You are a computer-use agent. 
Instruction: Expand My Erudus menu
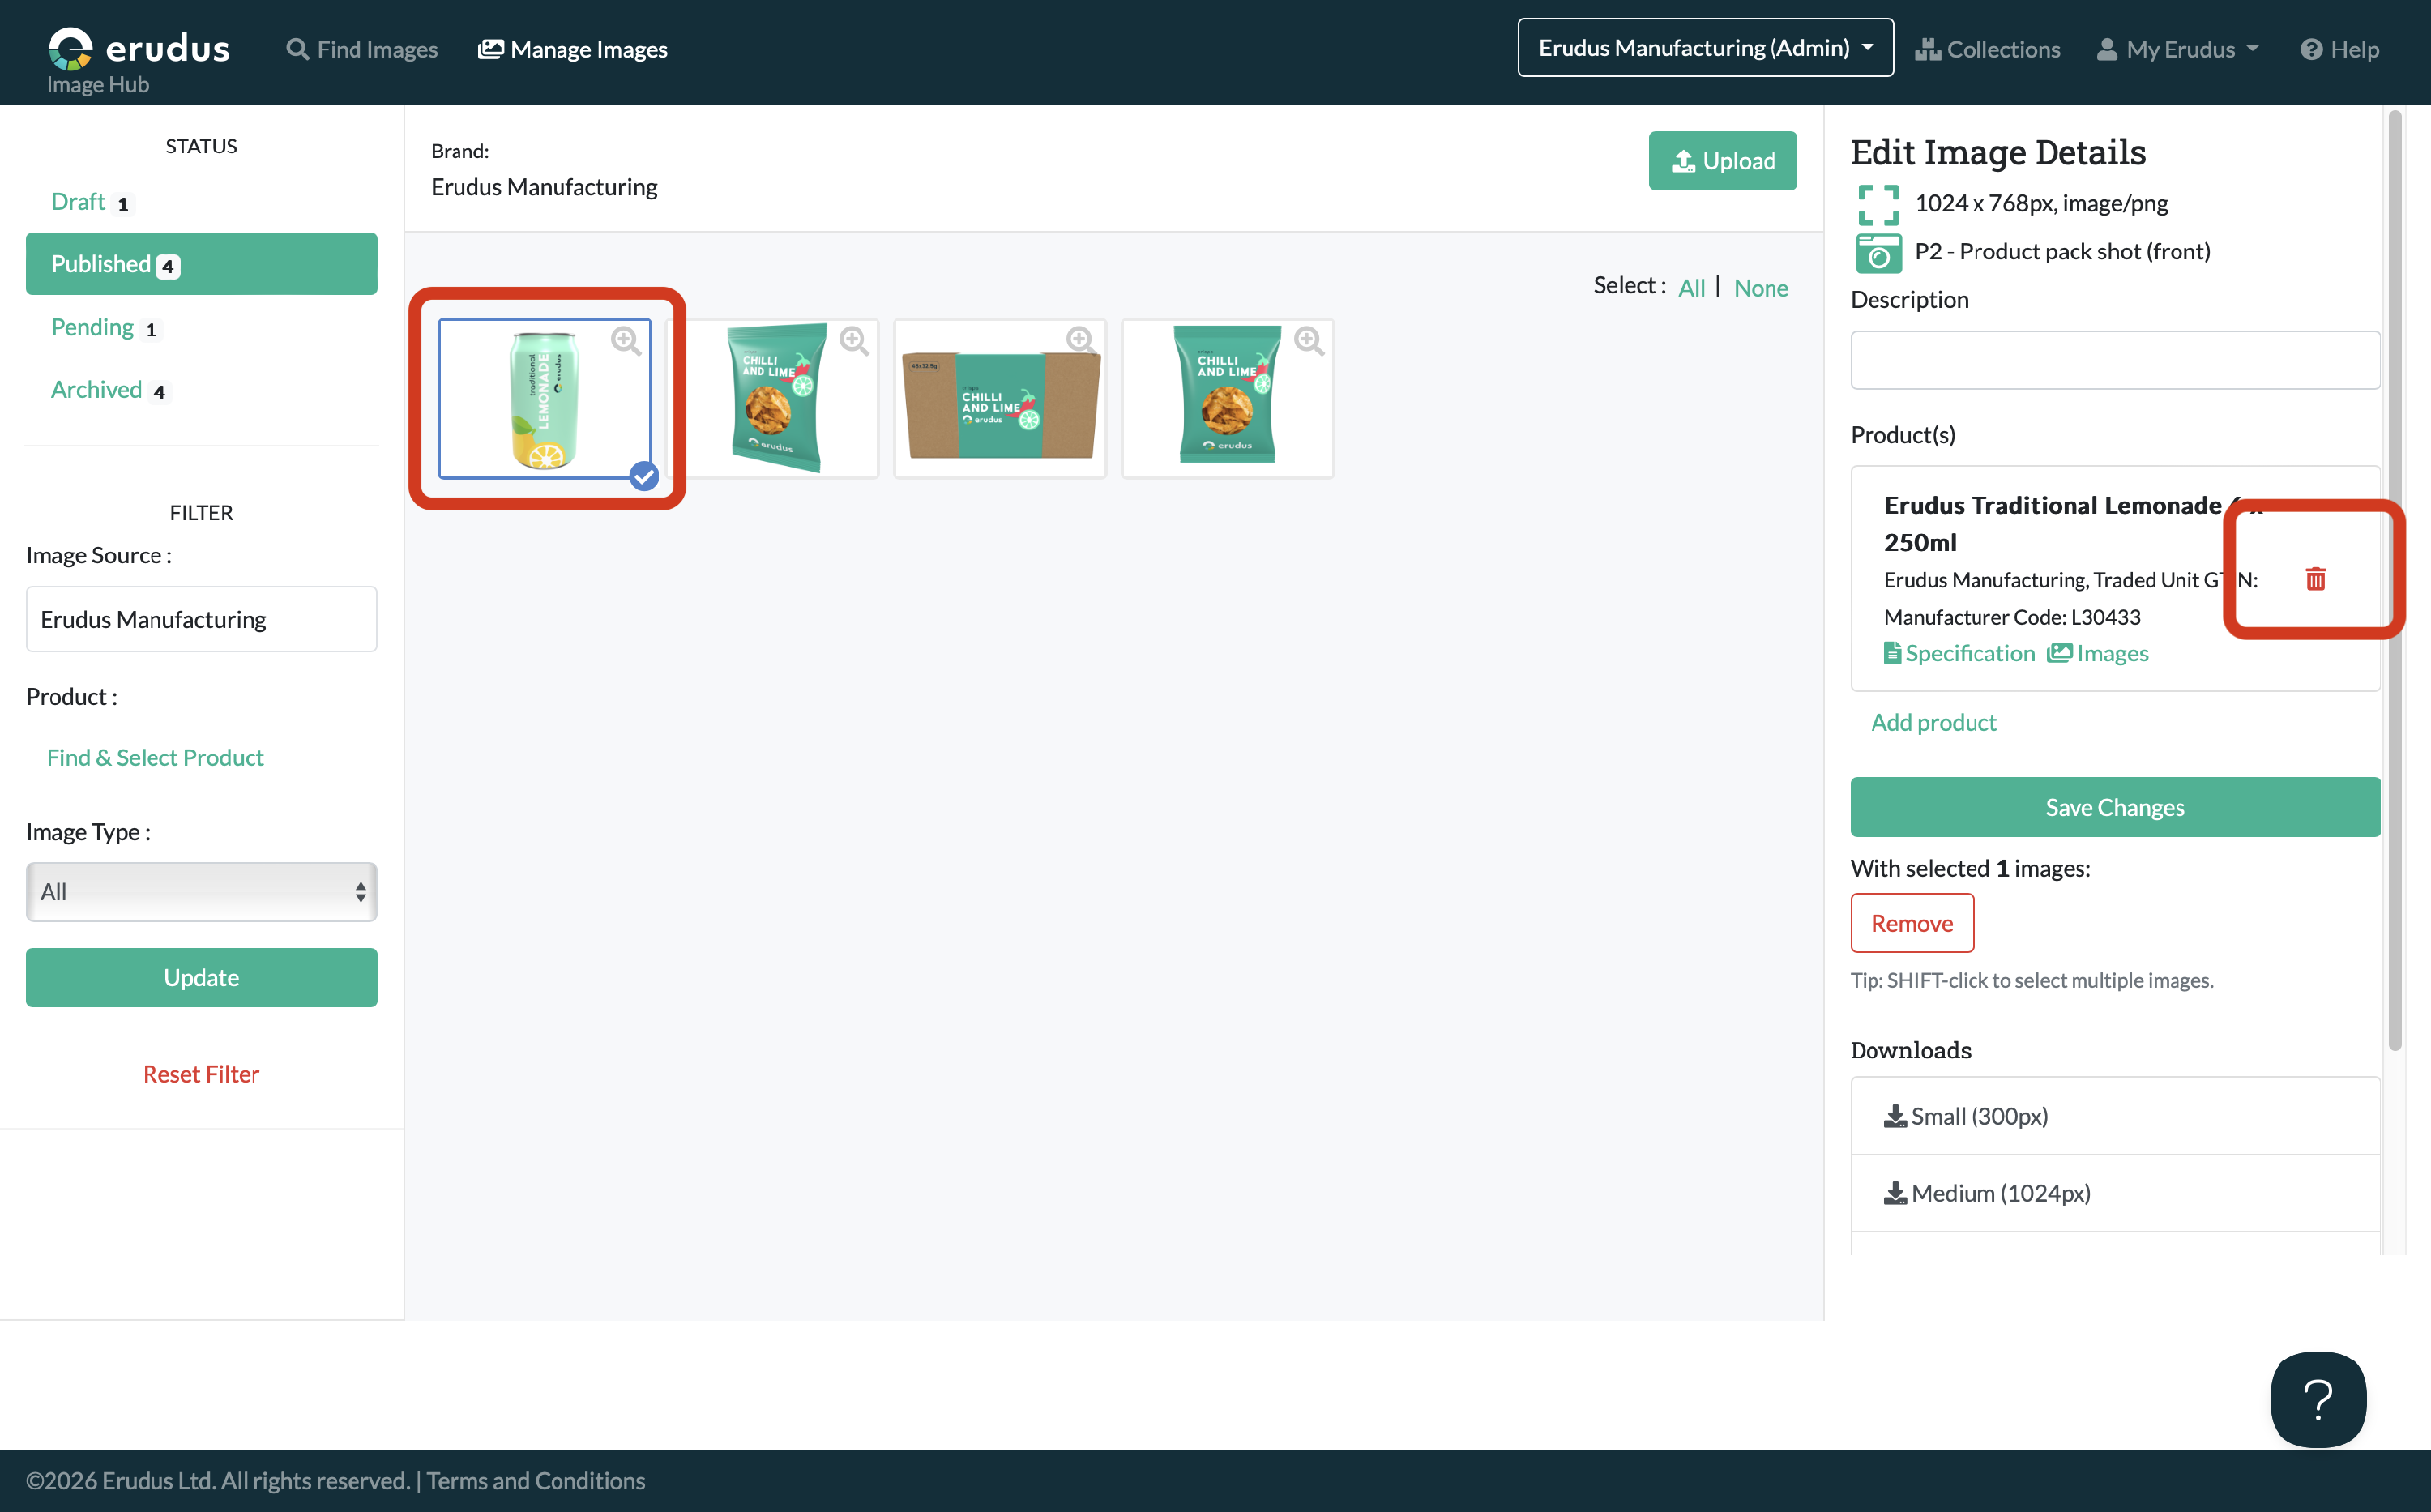coord(2178,49)
